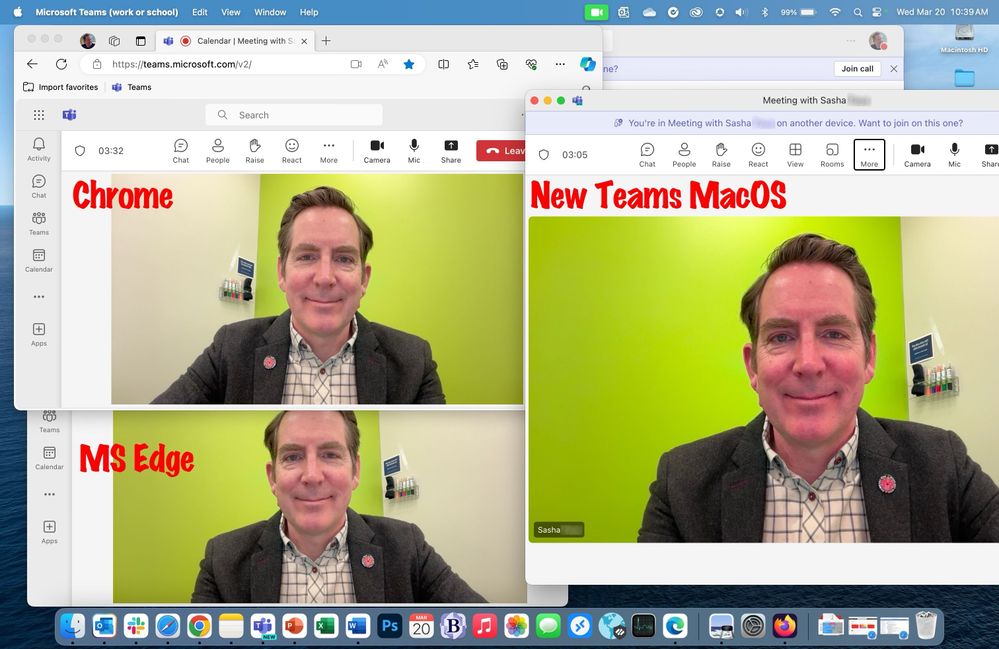Screen dimensions: 999x649
Task: Open People panel in browser Teams meeting
Action: [217, 152]
